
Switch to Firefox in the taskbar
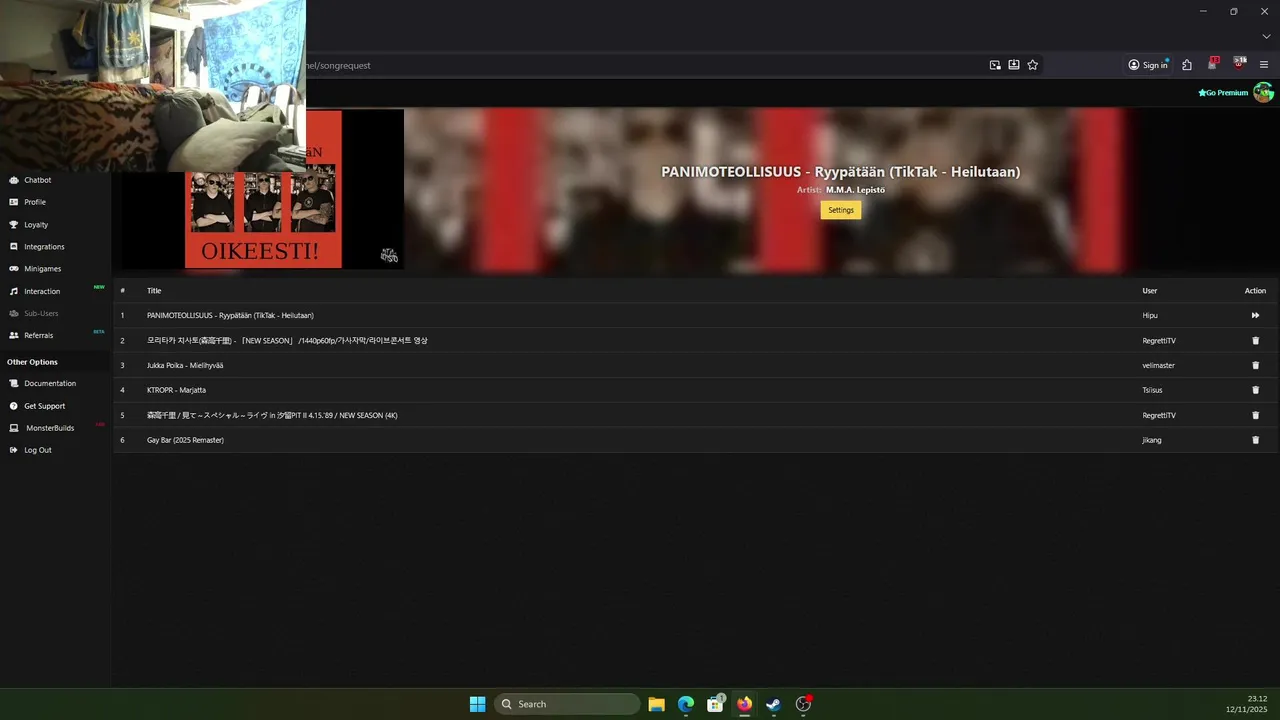(744, 704)
